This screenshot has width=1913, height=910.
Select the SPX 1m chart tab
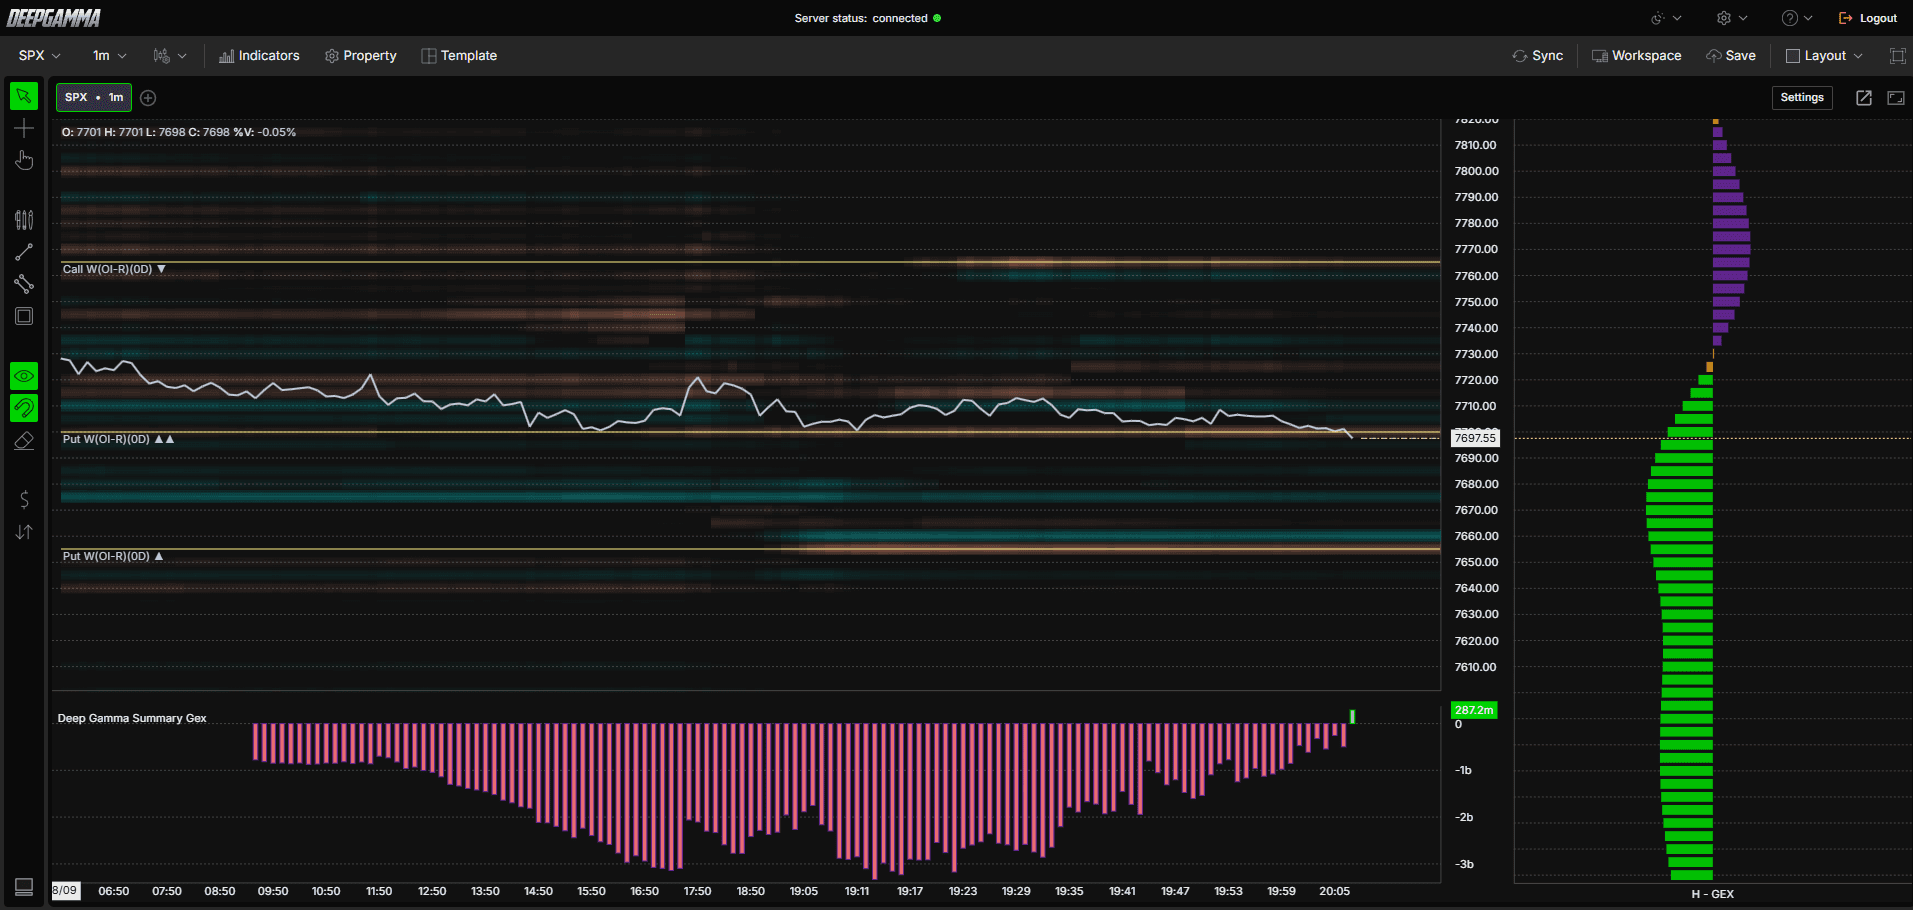(94, 97)
